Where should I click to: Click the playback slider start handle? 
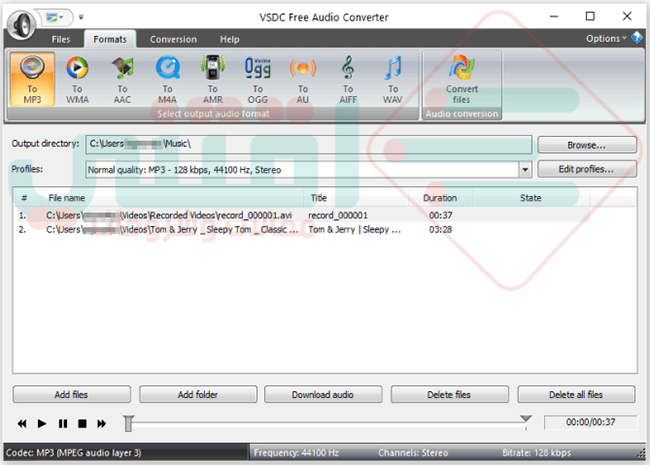coord(129,423)
